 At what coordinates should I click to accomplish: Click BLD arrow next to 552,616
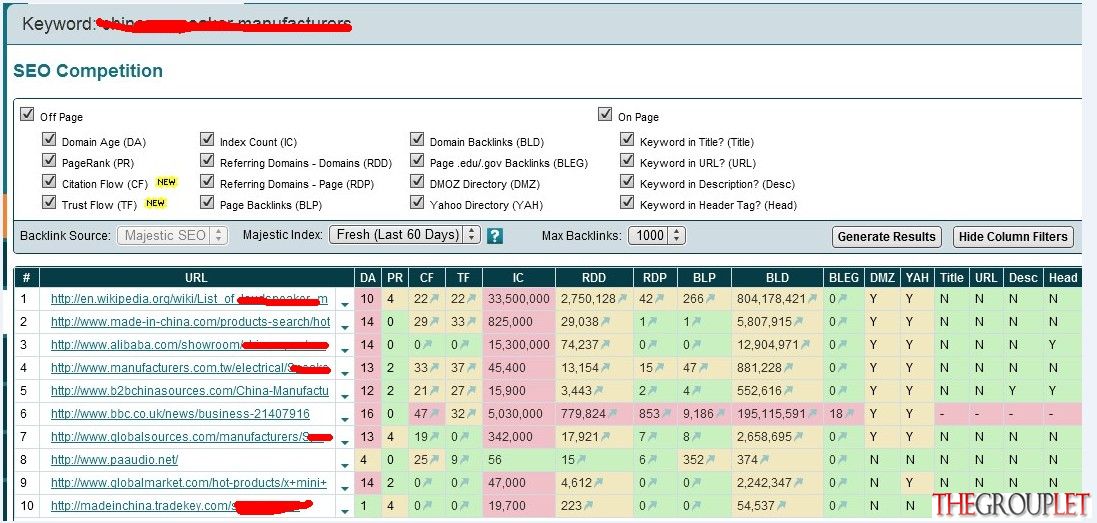click(x=788, y=391)
